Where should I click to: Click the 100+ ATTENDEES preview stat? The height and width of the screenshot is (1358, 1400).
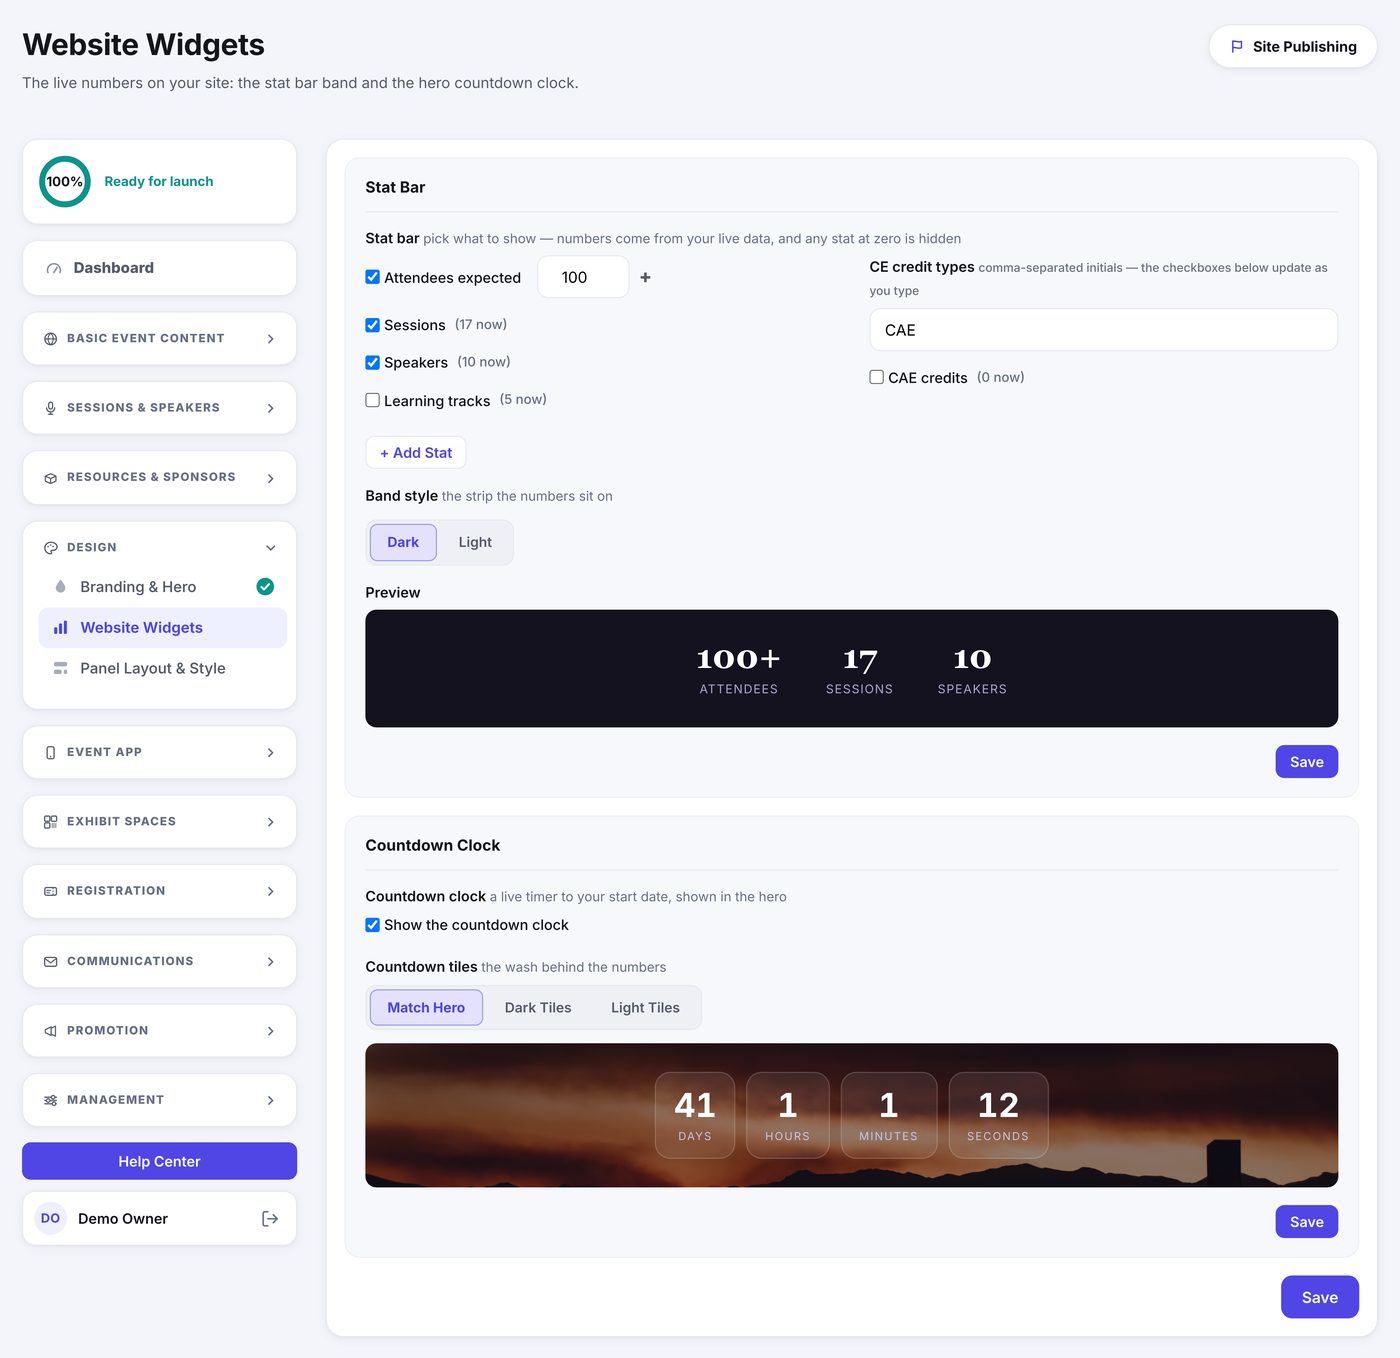coord(738,669)
